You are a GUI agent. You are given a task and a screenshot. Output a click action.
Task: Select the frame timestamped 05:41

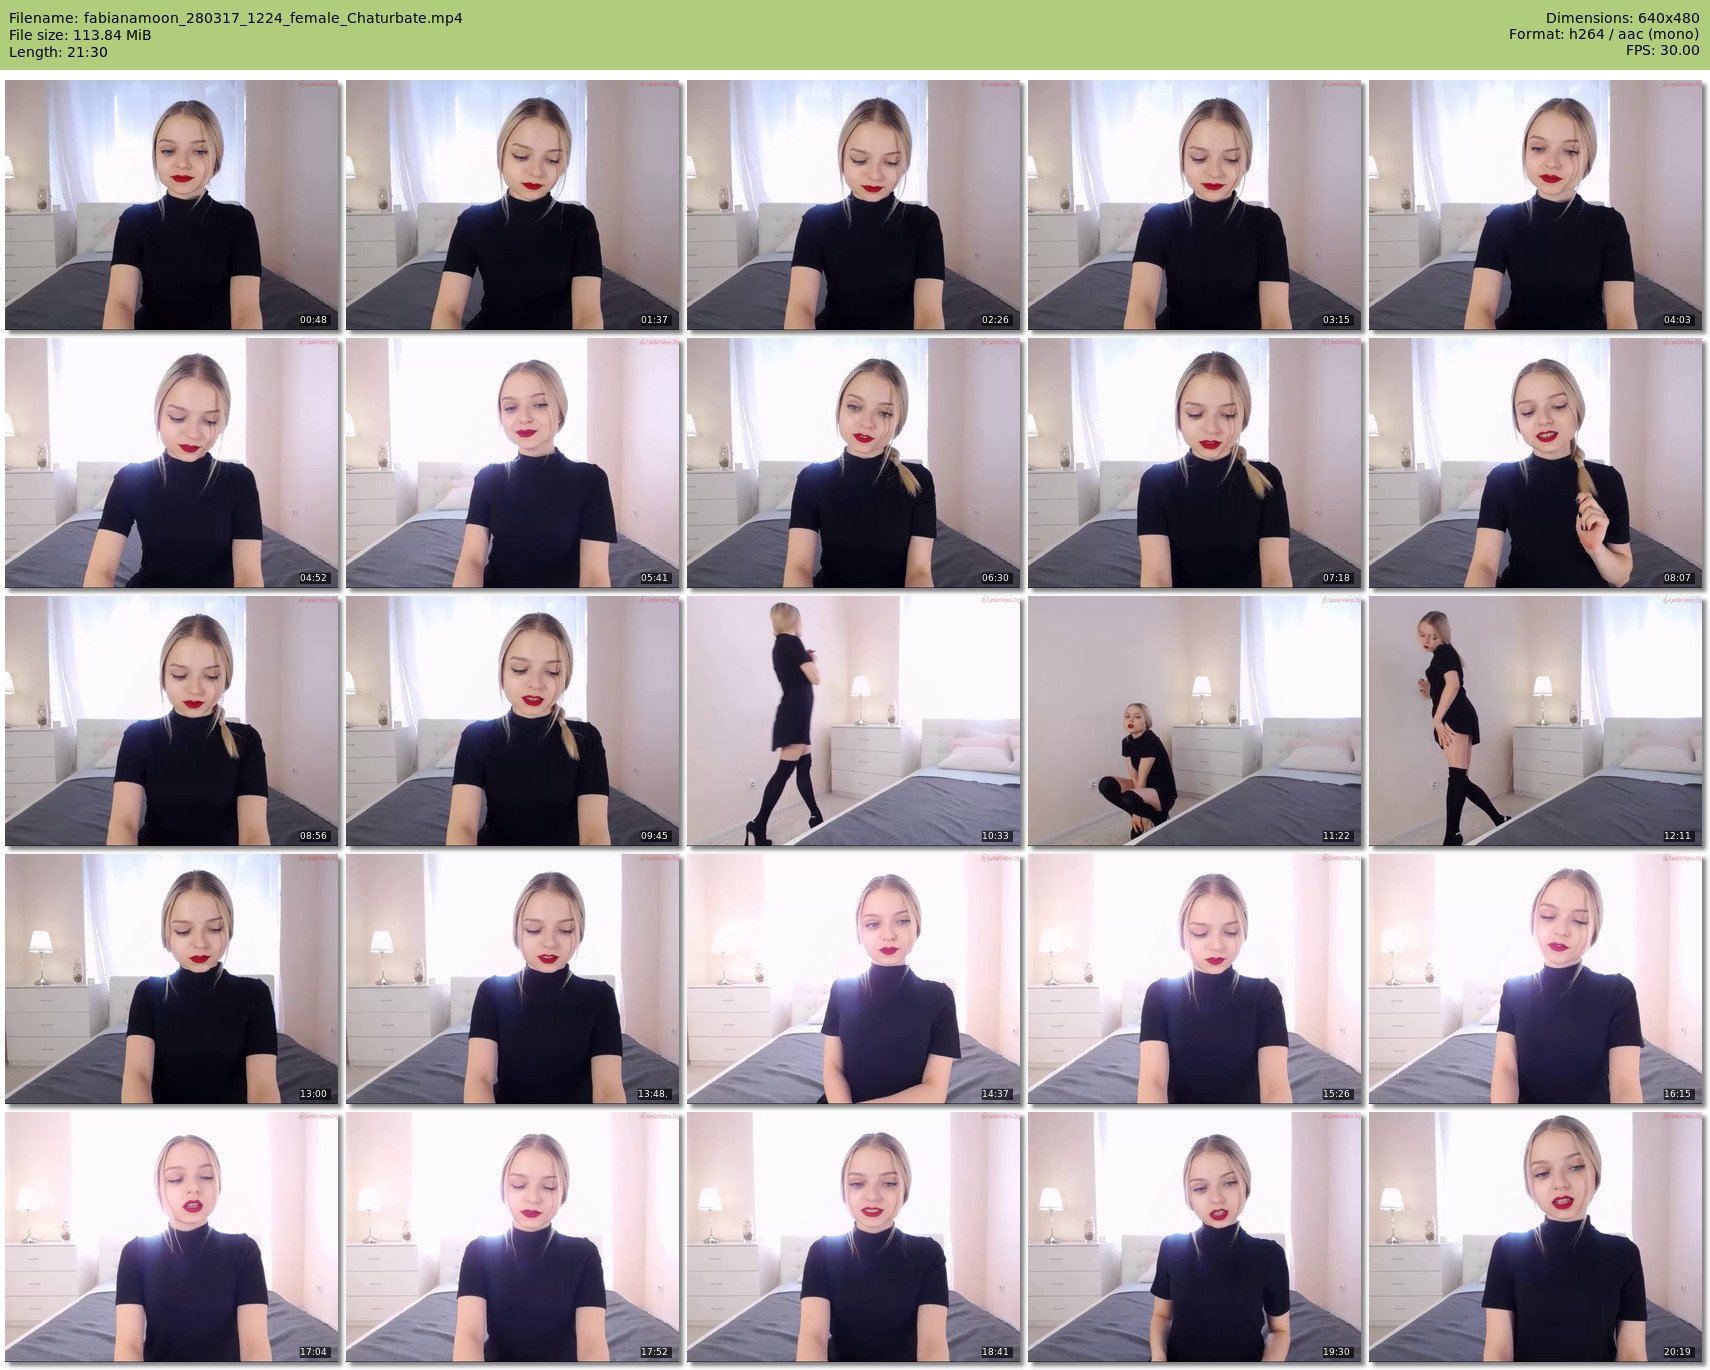point(513,463)
